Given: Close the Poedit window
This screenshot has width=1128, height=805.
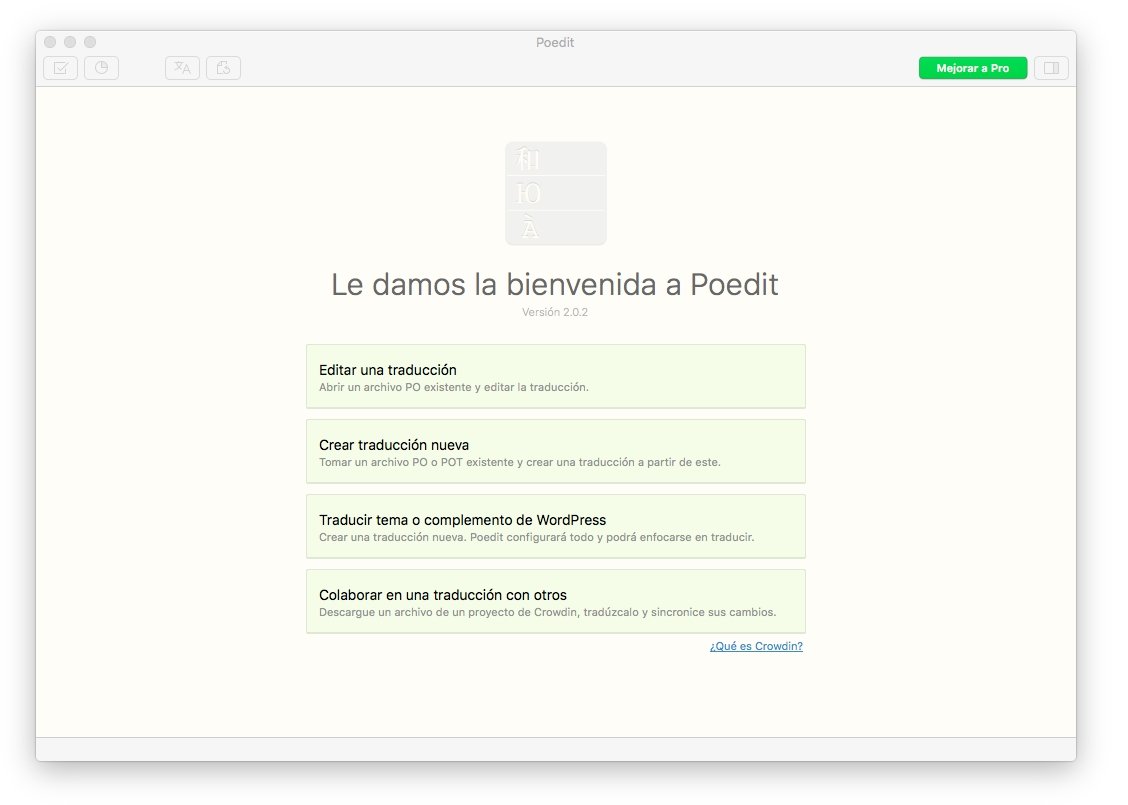Looking at the screenshot, I should pos(50,42).
